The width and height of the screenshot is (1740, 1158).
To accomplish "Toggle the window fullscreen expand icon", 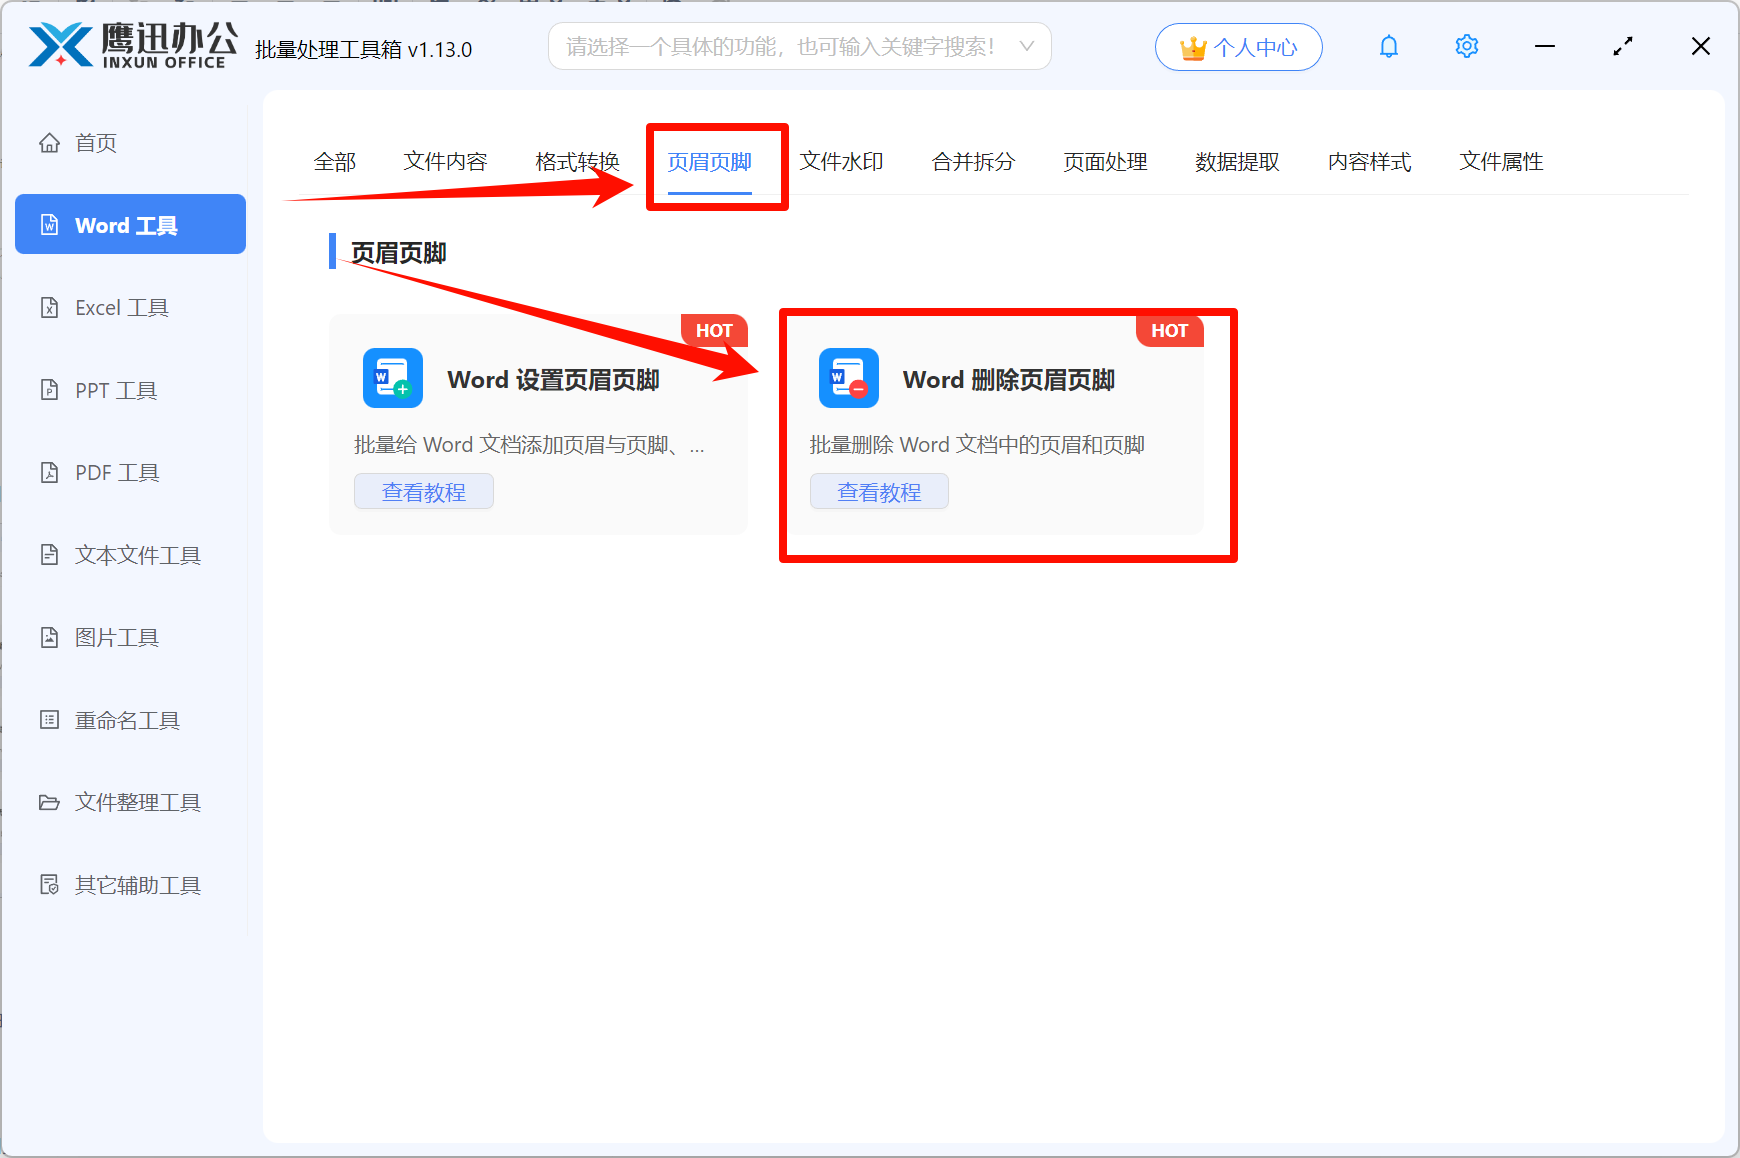I will 1622,47.
